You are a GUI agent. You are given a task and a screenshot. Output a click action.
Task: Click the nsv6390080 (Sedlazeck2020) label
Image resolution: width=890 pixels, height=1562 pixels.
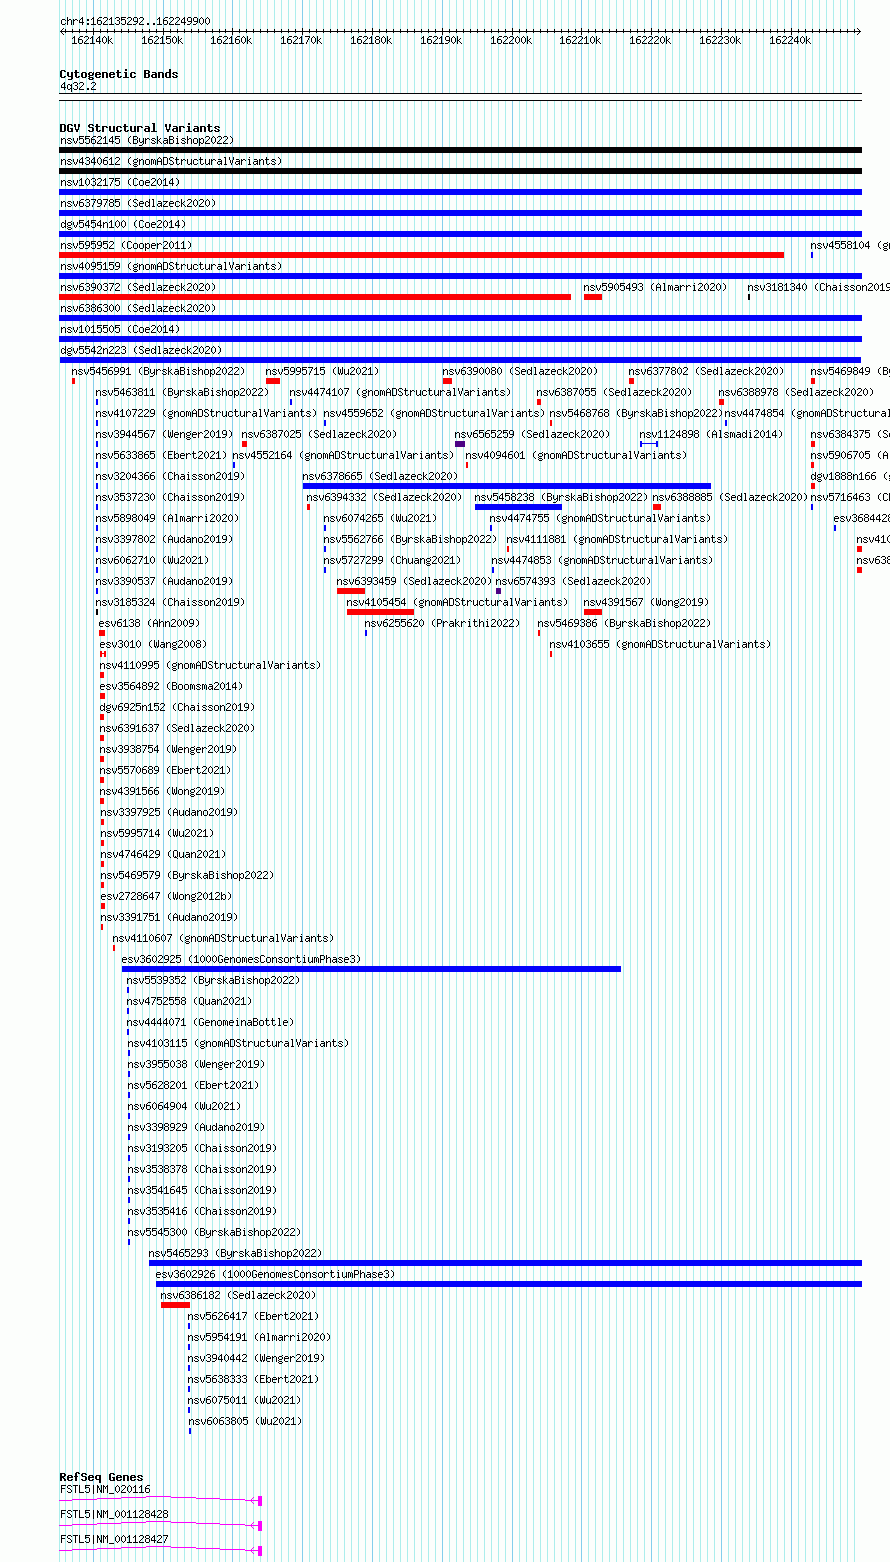[x=520, y=371]
